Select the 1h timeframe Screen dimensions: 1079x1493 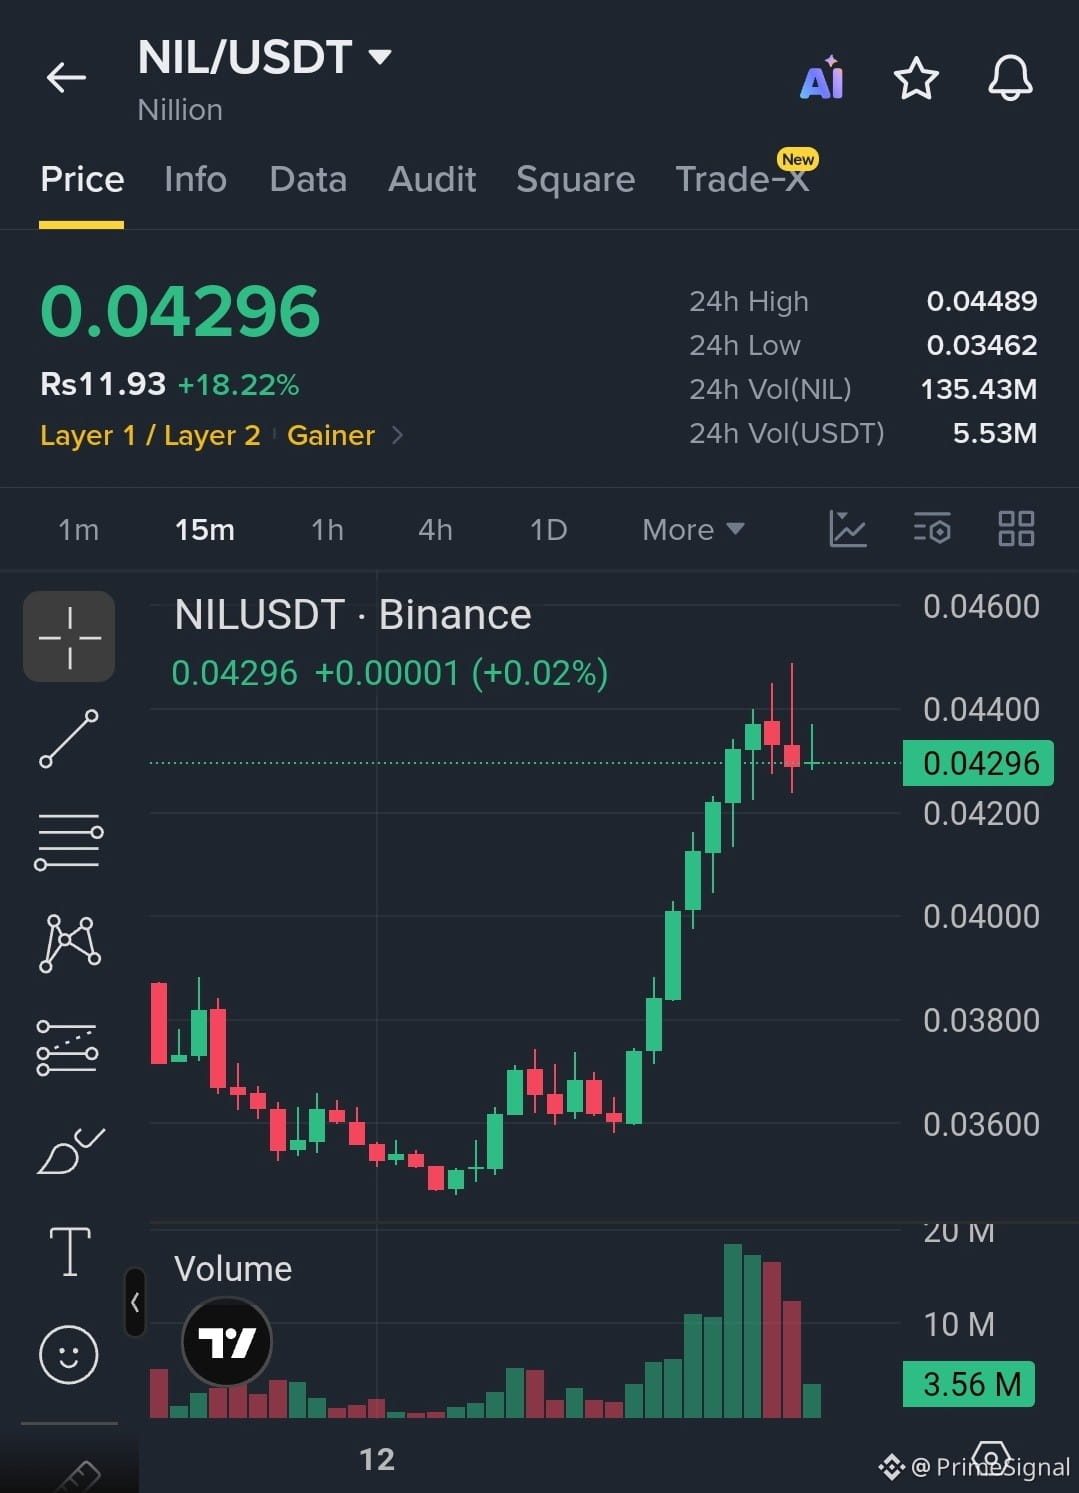point(327,529)
